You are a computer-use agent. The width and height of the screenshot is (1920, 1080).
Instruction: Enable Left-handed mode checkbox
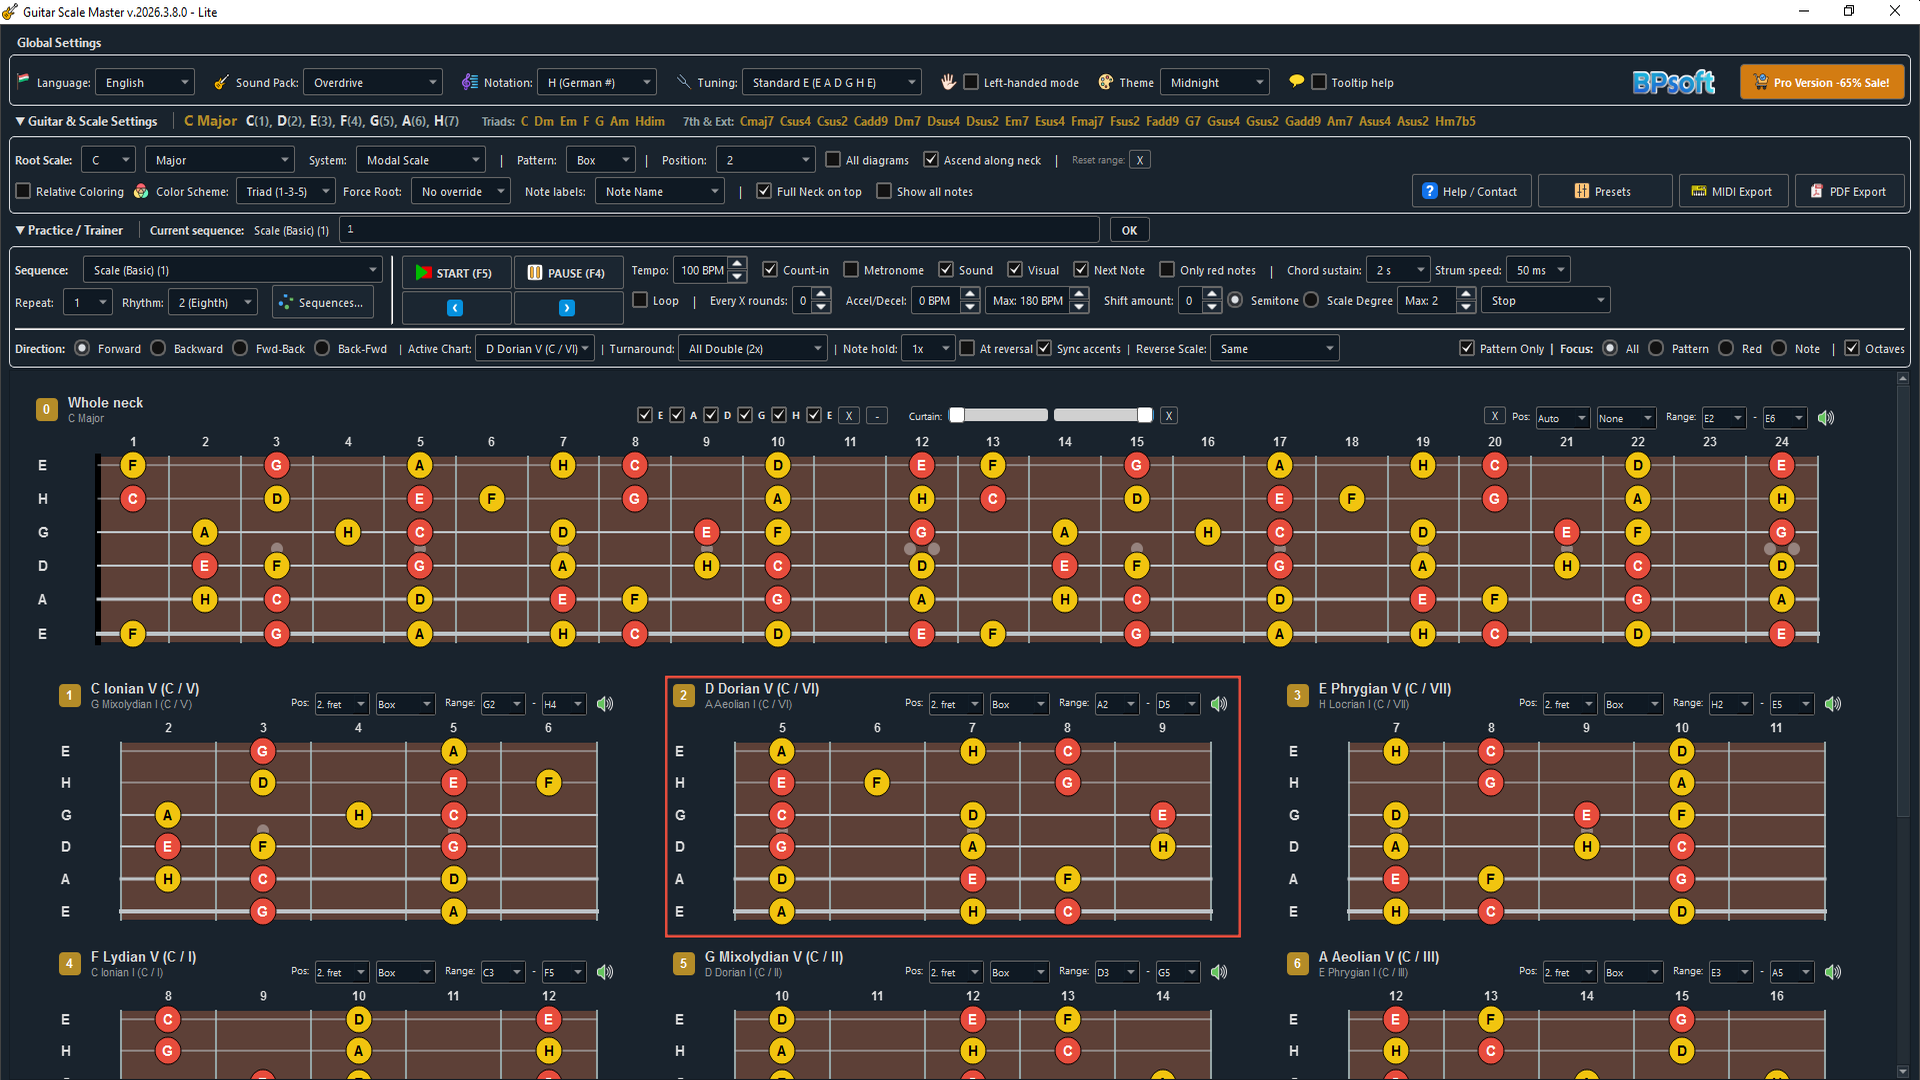(971, 82)
